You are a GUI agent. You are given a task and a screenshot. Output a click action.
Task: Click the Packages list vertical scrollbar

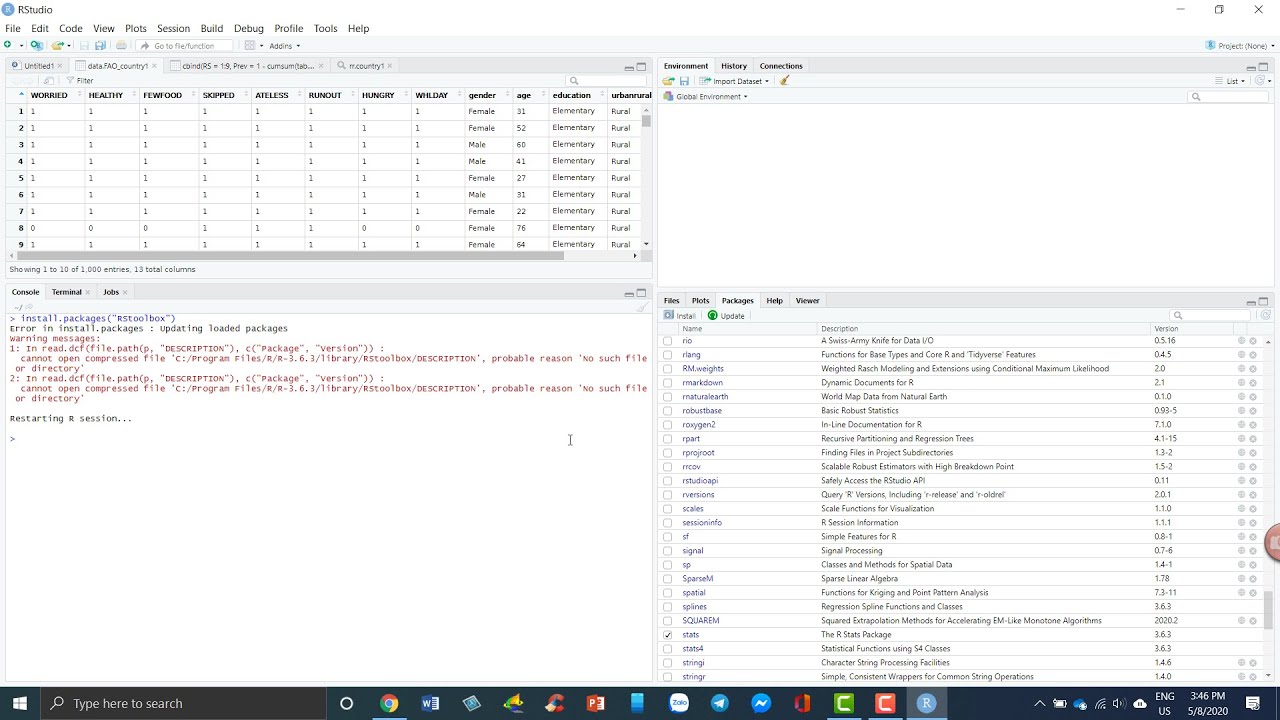1268,610
